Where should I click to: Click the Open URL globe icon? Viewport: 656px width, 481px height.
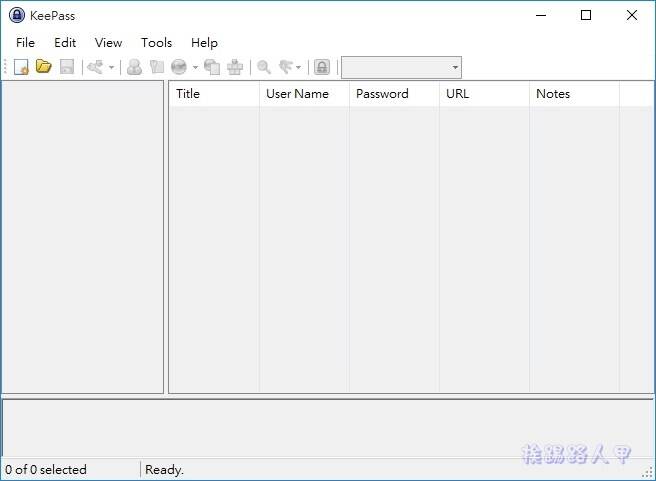pyautogui.click(x=179, y=67)
